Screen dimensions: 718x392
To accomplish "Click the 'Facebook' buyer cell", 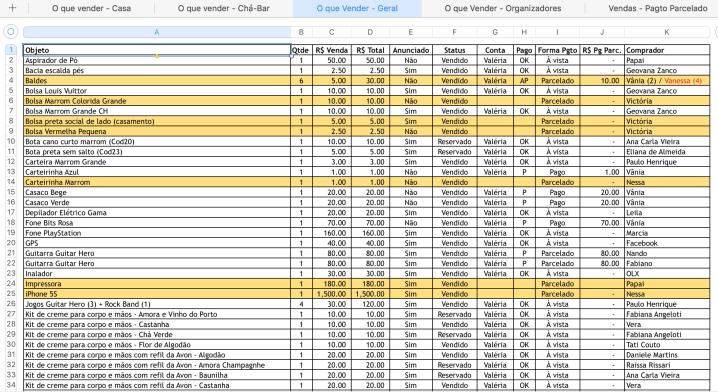I will (667, 243).
